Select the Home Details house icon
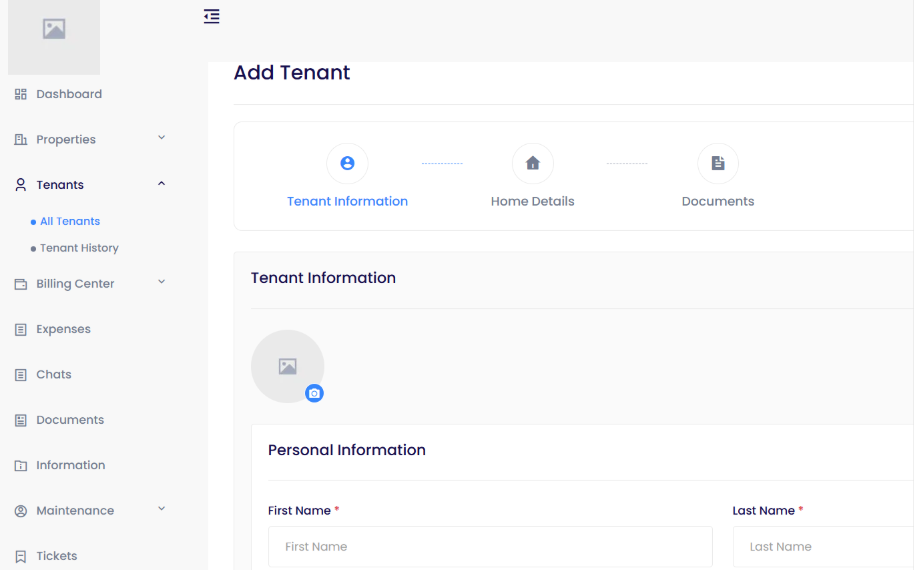914x570 pixels. tap(532, 163)
